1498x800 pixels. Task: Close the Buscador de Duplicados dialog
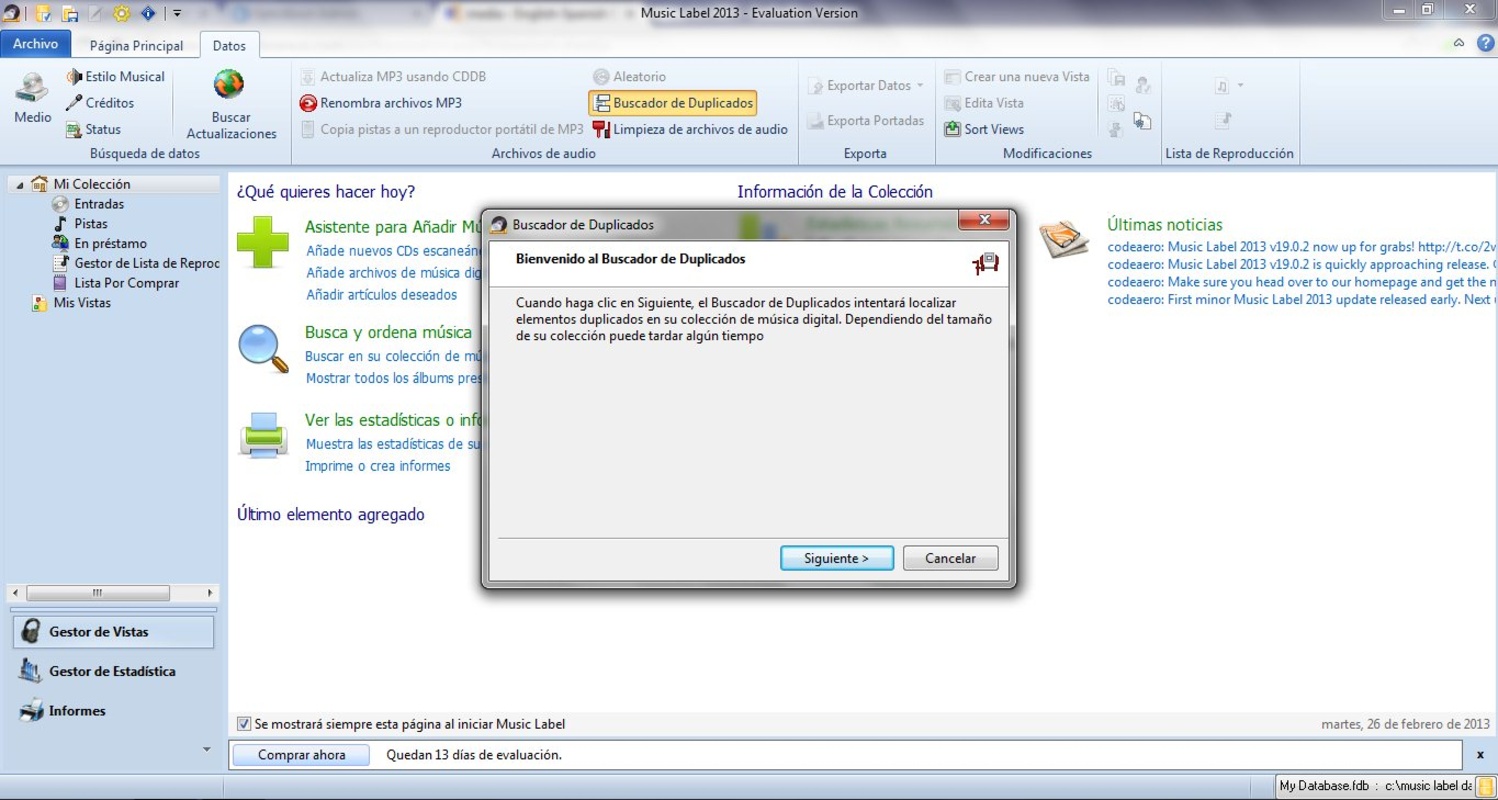click(x=984, y=220)
